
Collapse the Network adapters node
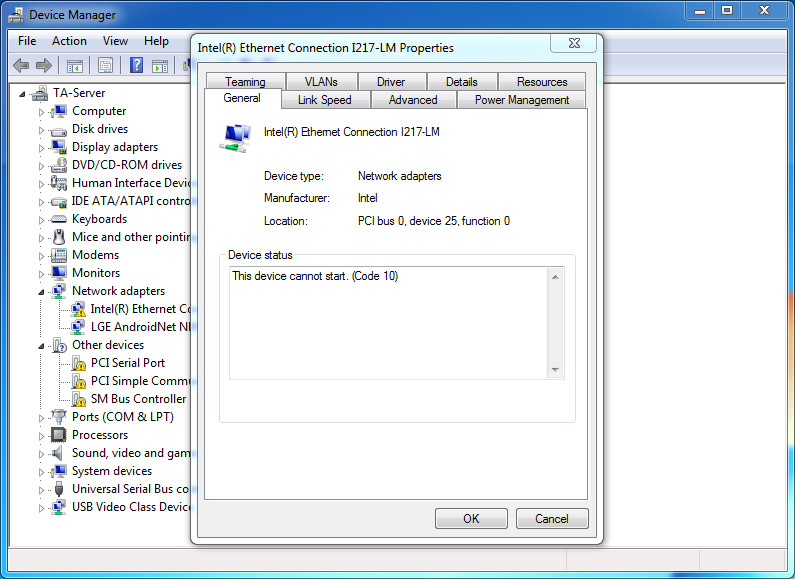point(41,292)
